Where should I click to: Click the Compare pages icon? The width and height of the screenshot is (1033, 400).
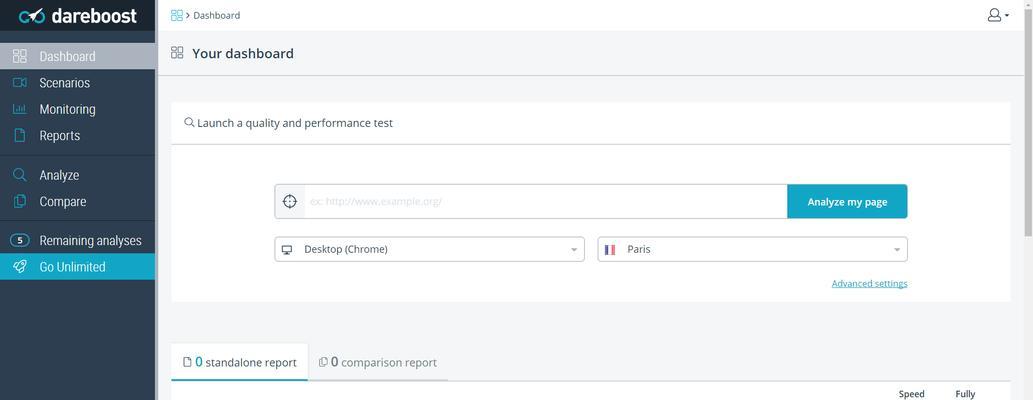click(20, 201)
